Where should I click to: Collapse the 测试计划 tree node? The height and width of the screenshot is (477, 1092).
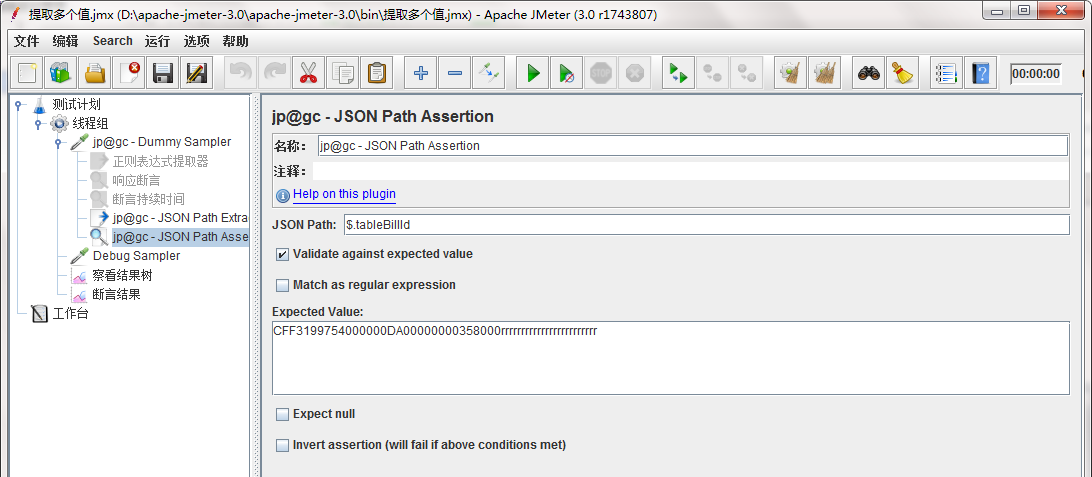point(20,105)
